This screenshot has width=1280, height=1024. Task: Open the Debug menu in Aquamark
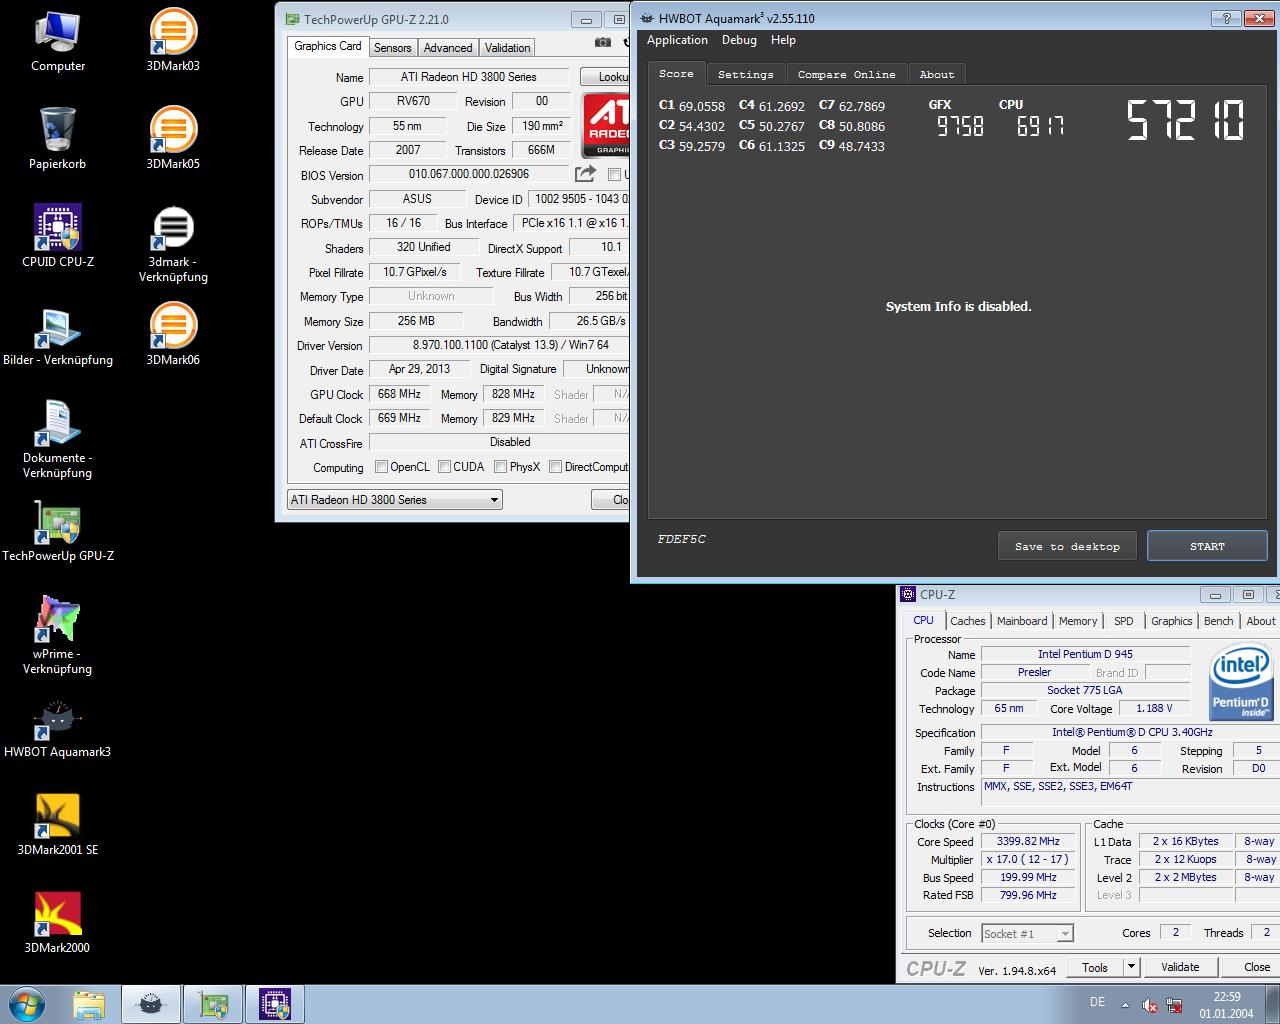pos(739,40)
